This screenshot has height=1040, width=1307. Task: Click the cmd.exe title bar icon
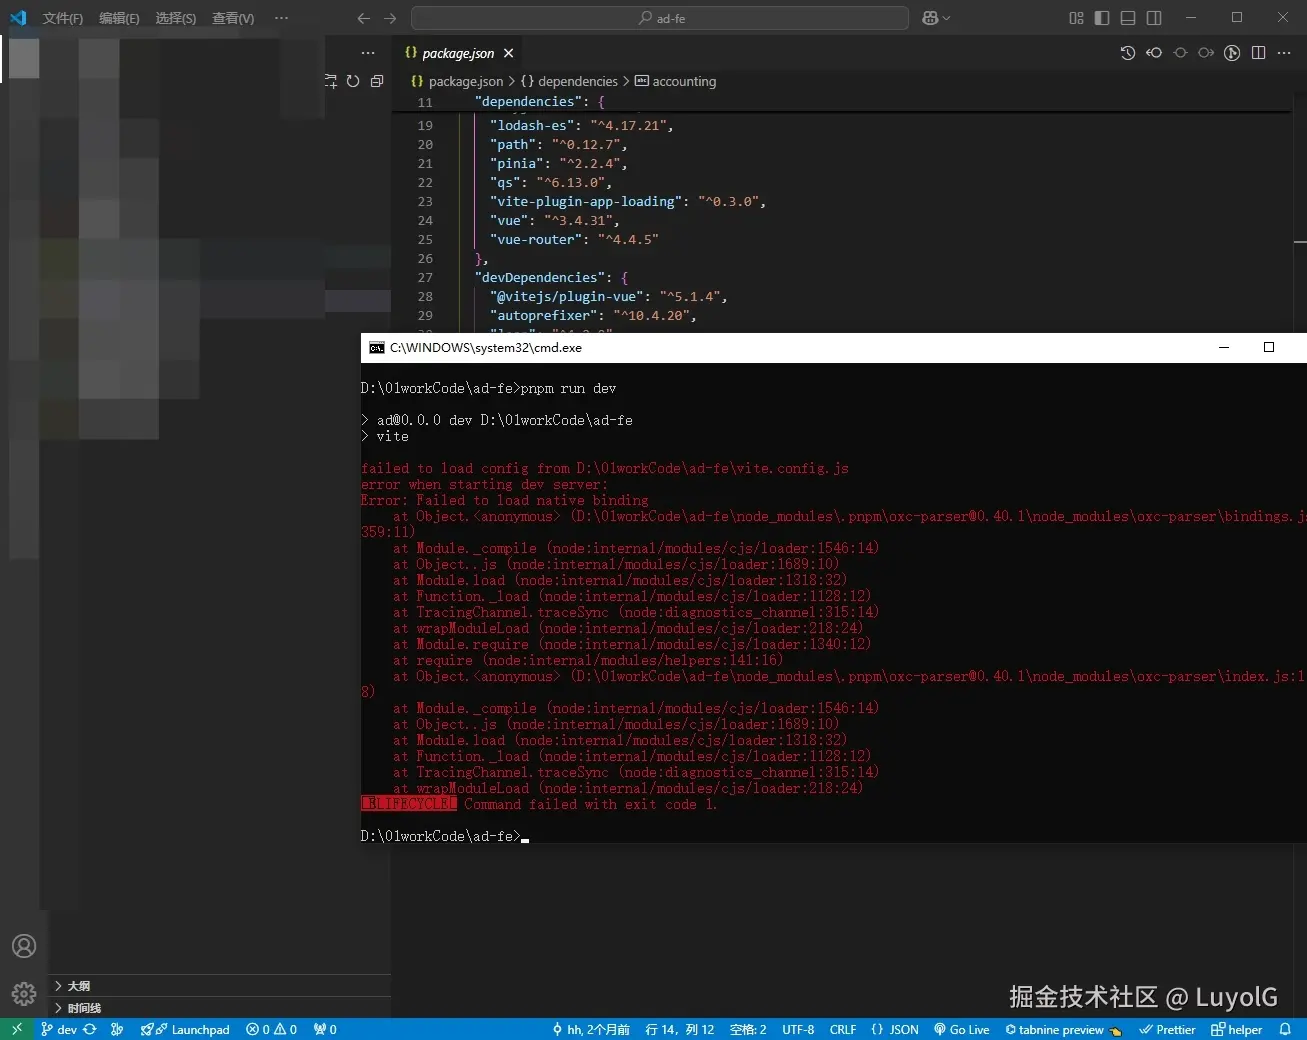click(376, 347)
